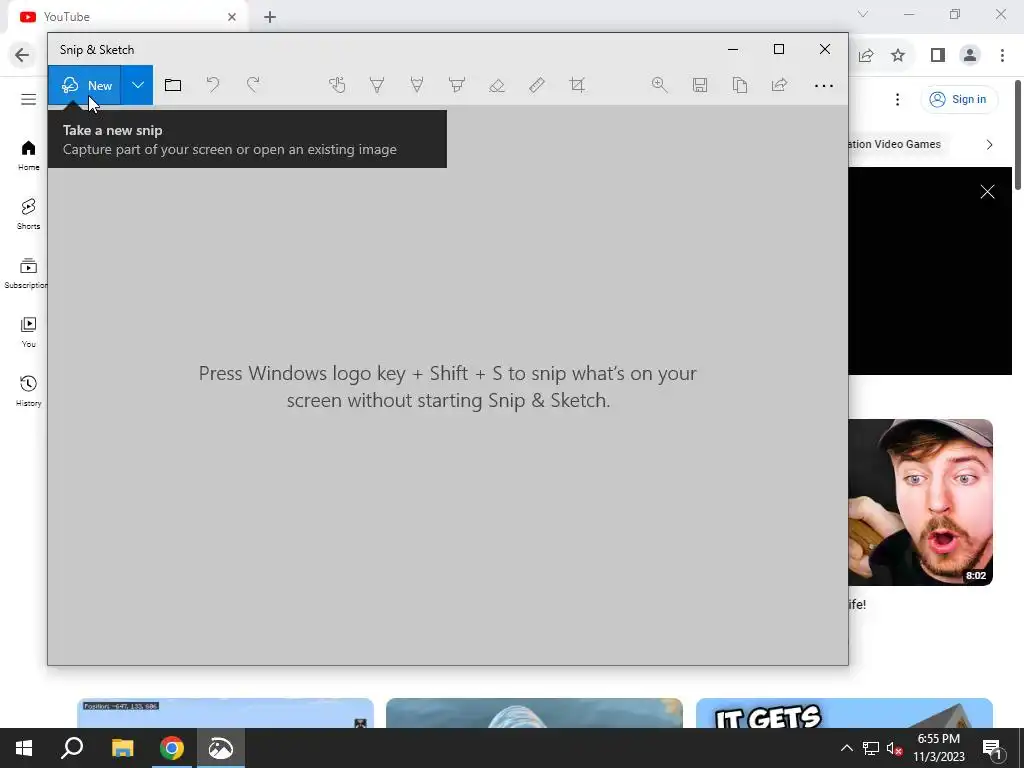Toggle Touch Writing tool
1024x768 pixels.
click(337, 85)
